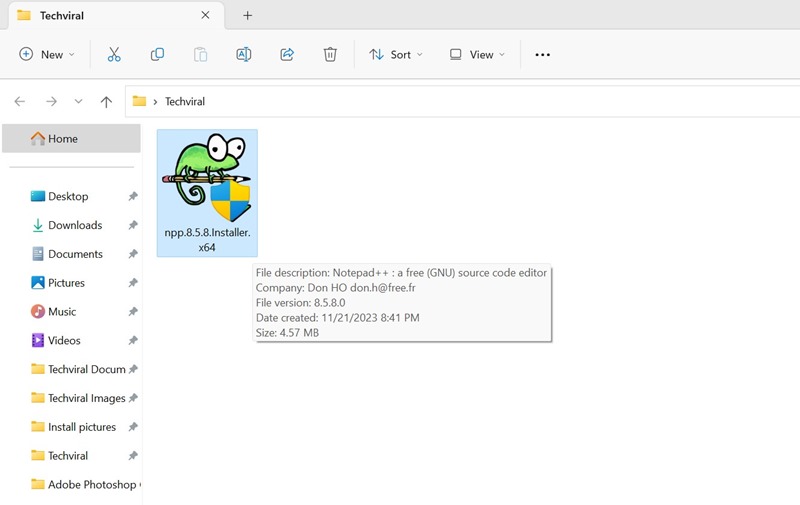
Task: Open pinned Techviral folder in sidebar
Action: point(68,456)
